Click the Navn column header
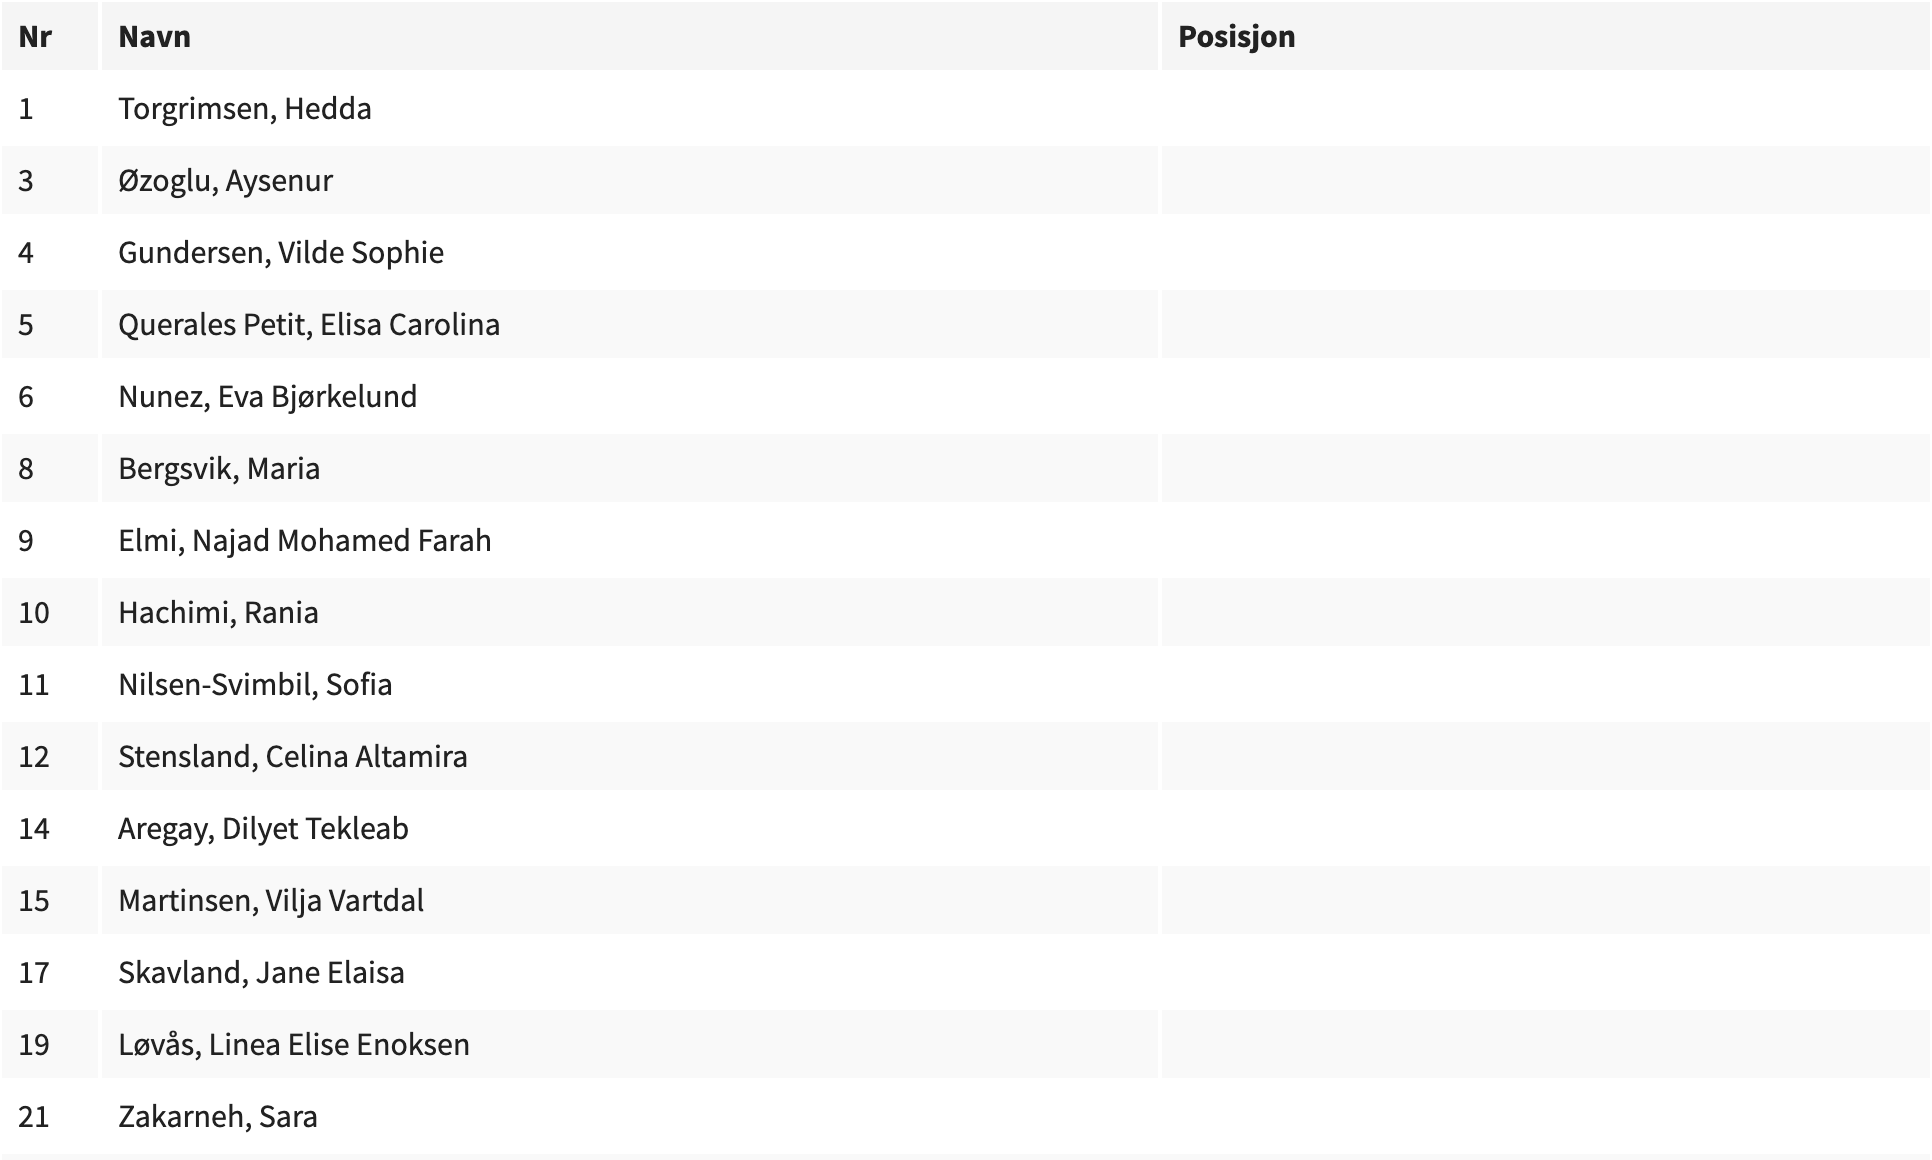This screenshot has width=1932, height=1160. coord(154,37)
